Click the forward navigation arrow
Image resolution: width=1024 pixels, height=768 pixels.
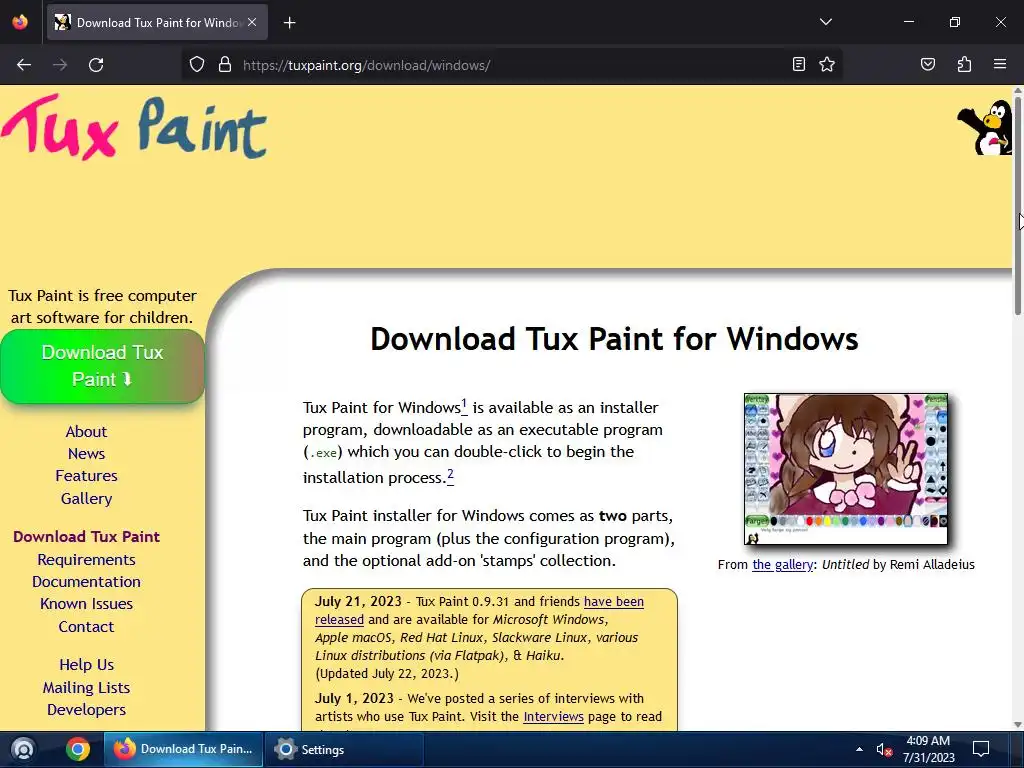(x=60, y=65)
